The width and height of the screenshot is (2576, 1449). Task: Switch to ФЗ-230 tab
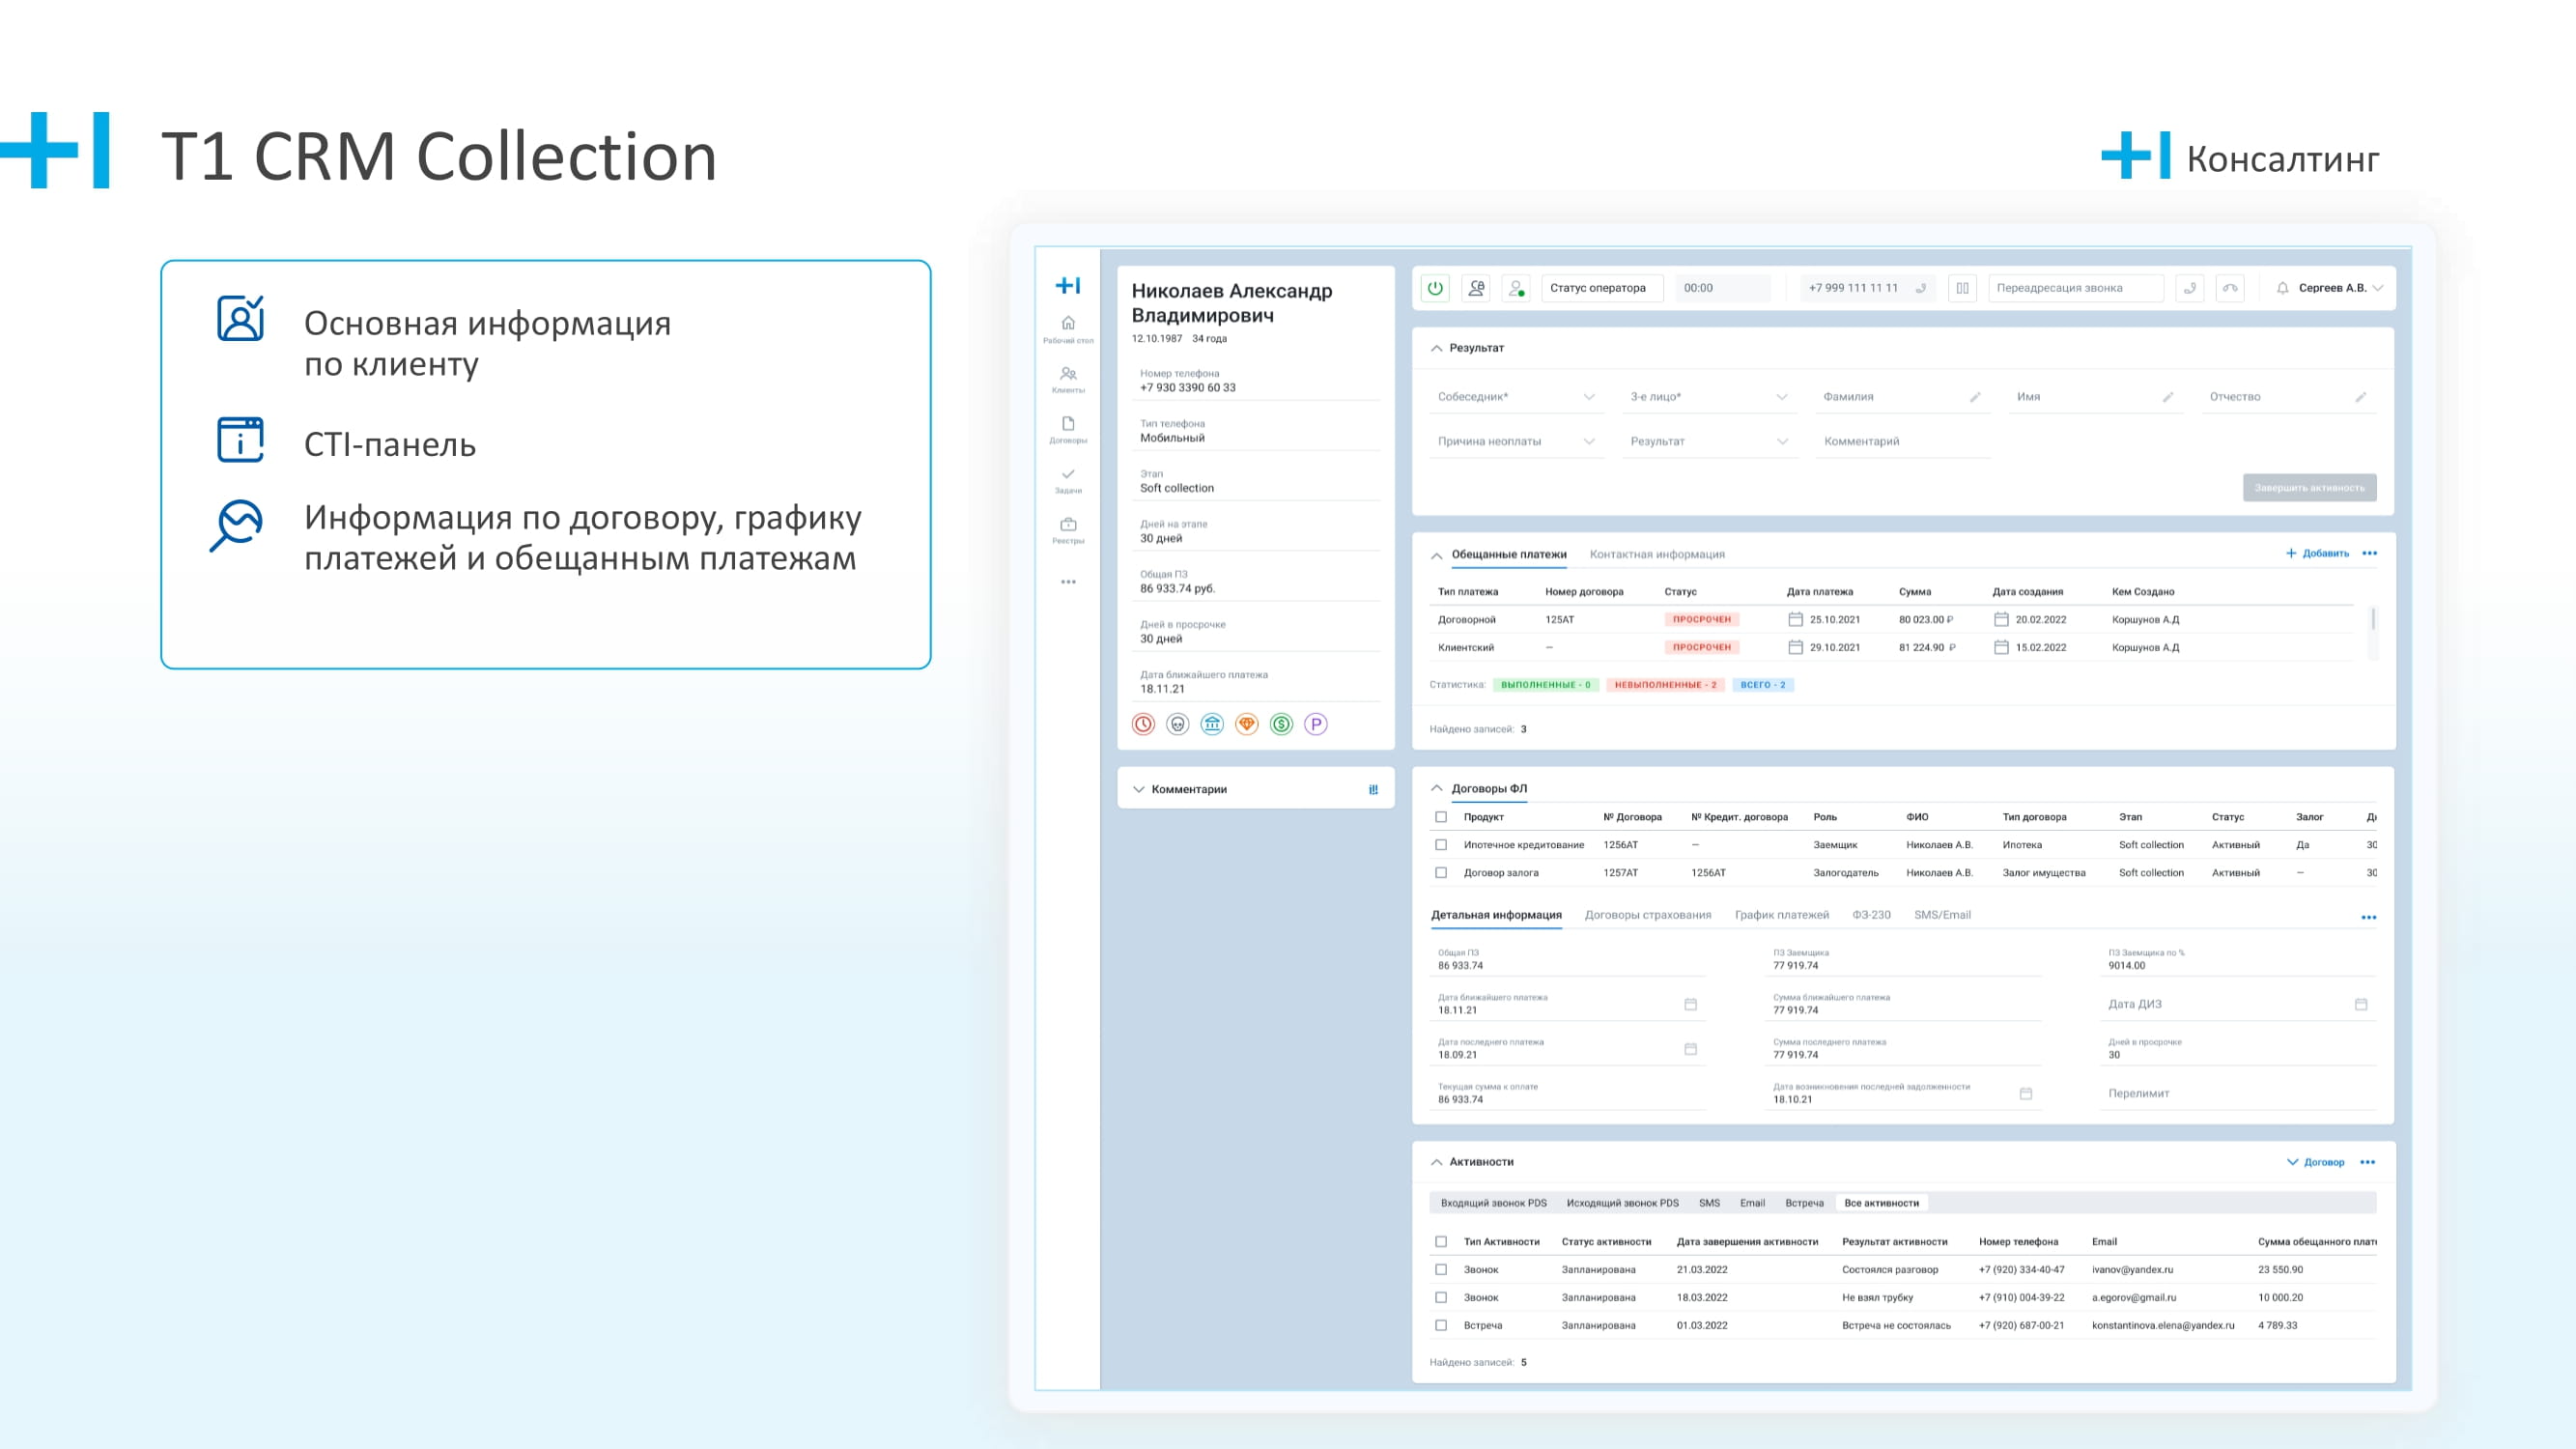(1871, 915)
